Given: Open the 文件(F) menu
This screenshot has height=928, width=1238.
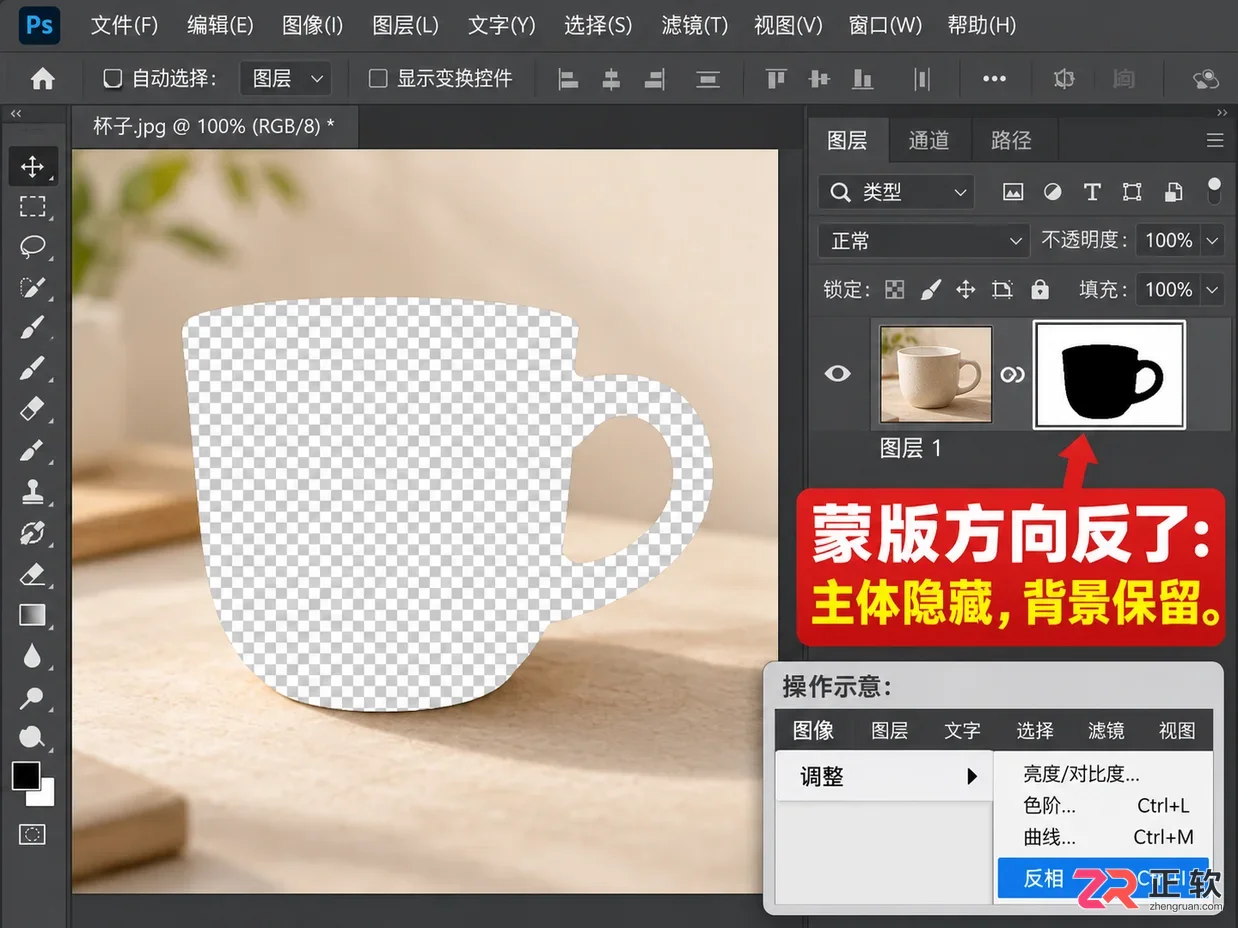Looking at the screenshot, I should [124, 25].
